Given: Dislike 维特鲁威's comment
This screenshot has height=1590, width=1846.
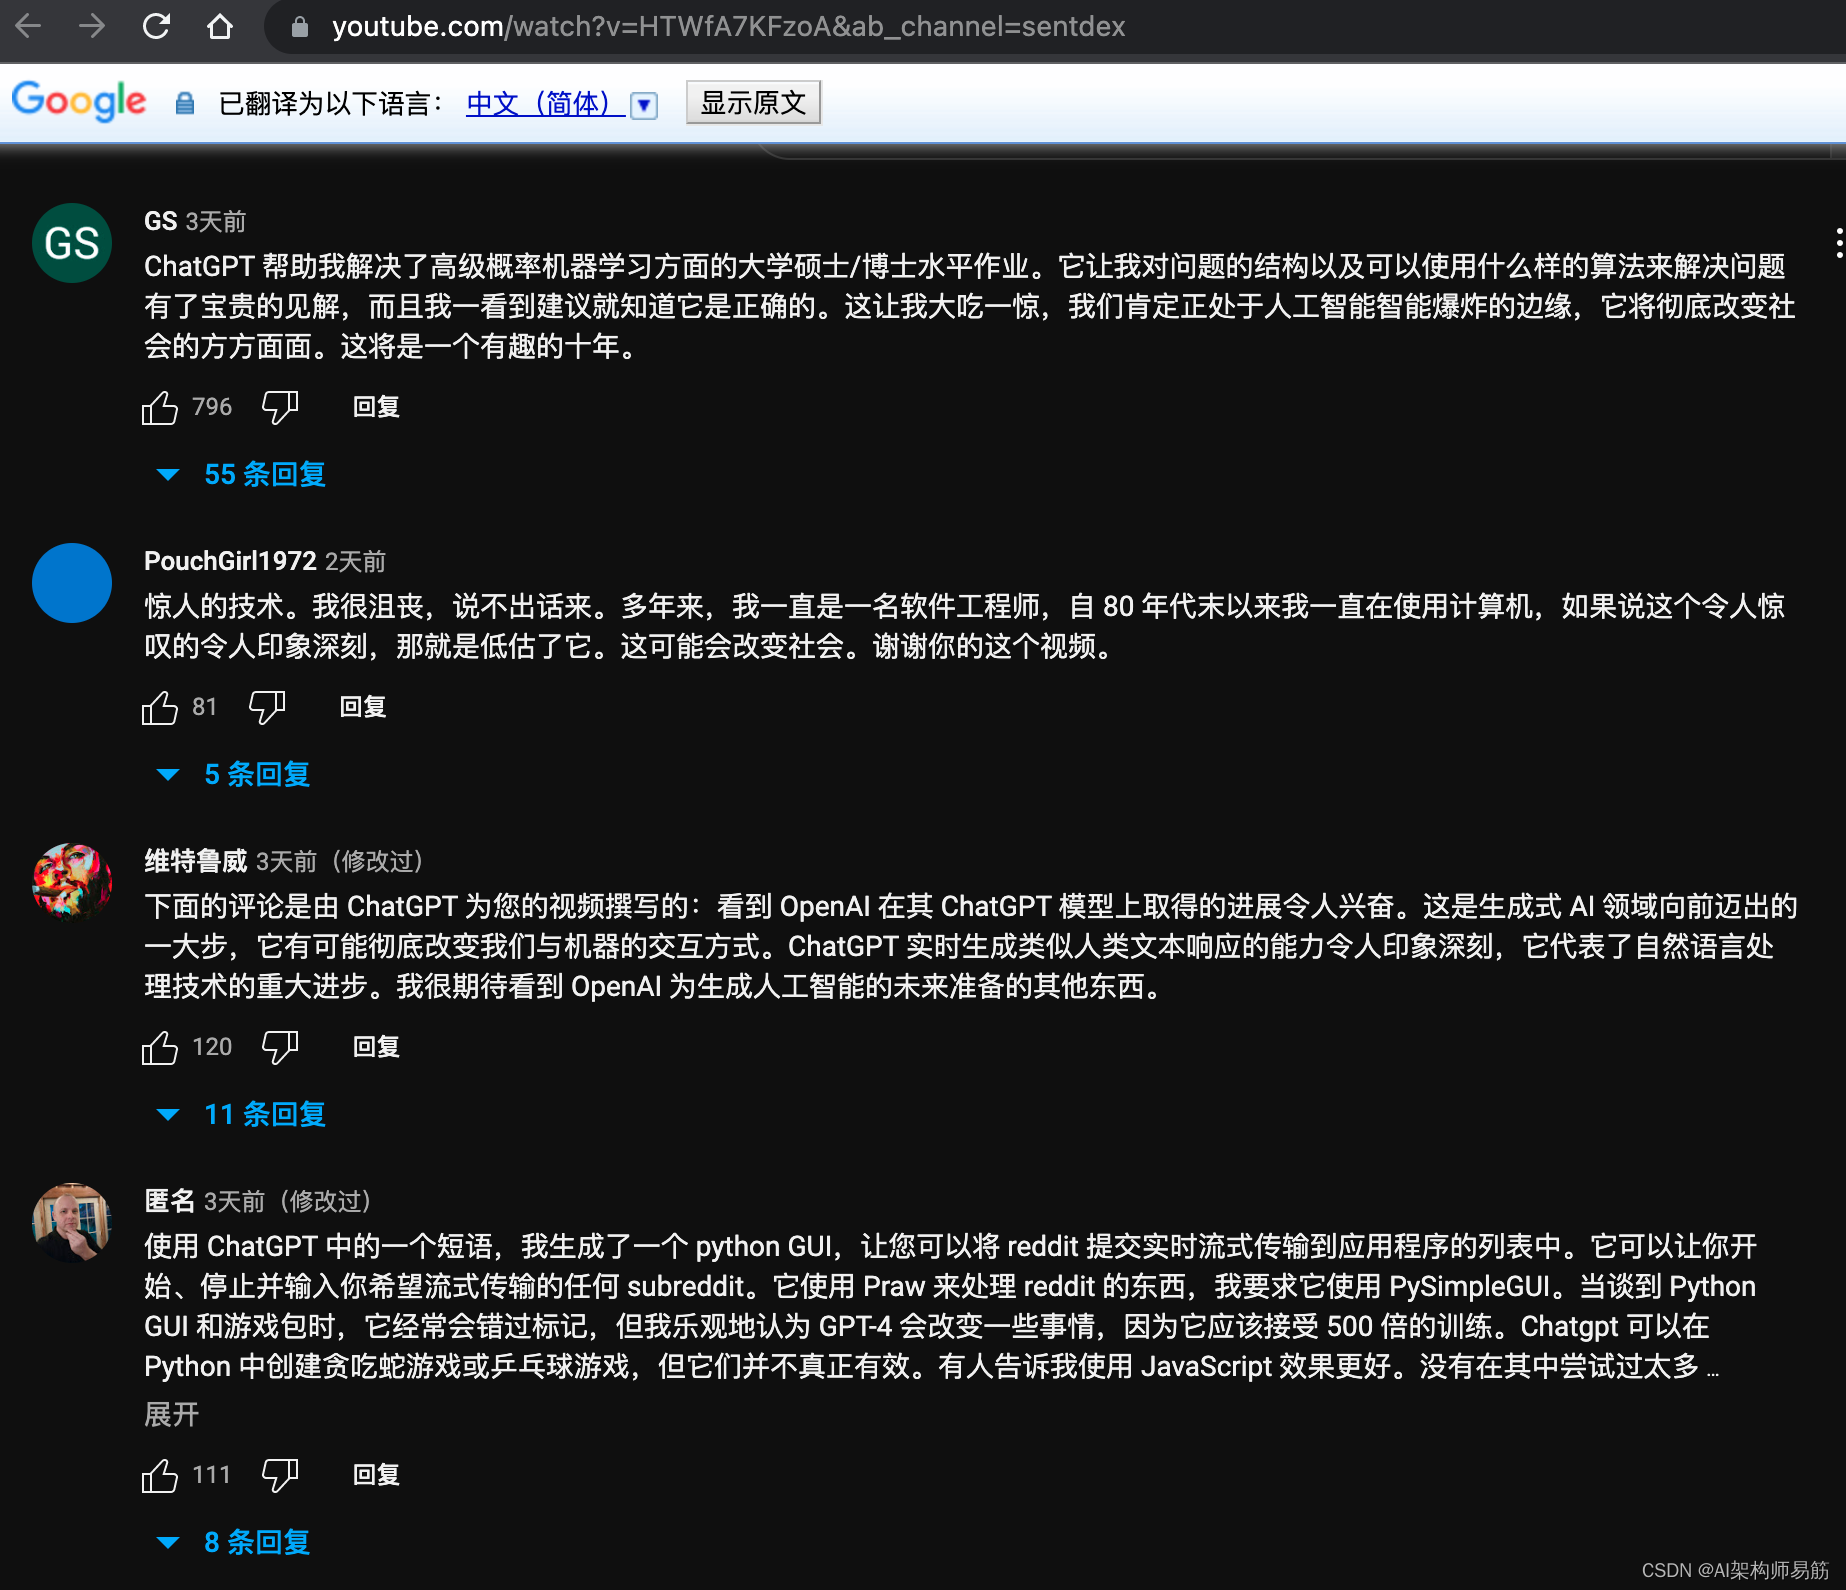Looking at the screenshot, I should click(x=279, y=1046).
